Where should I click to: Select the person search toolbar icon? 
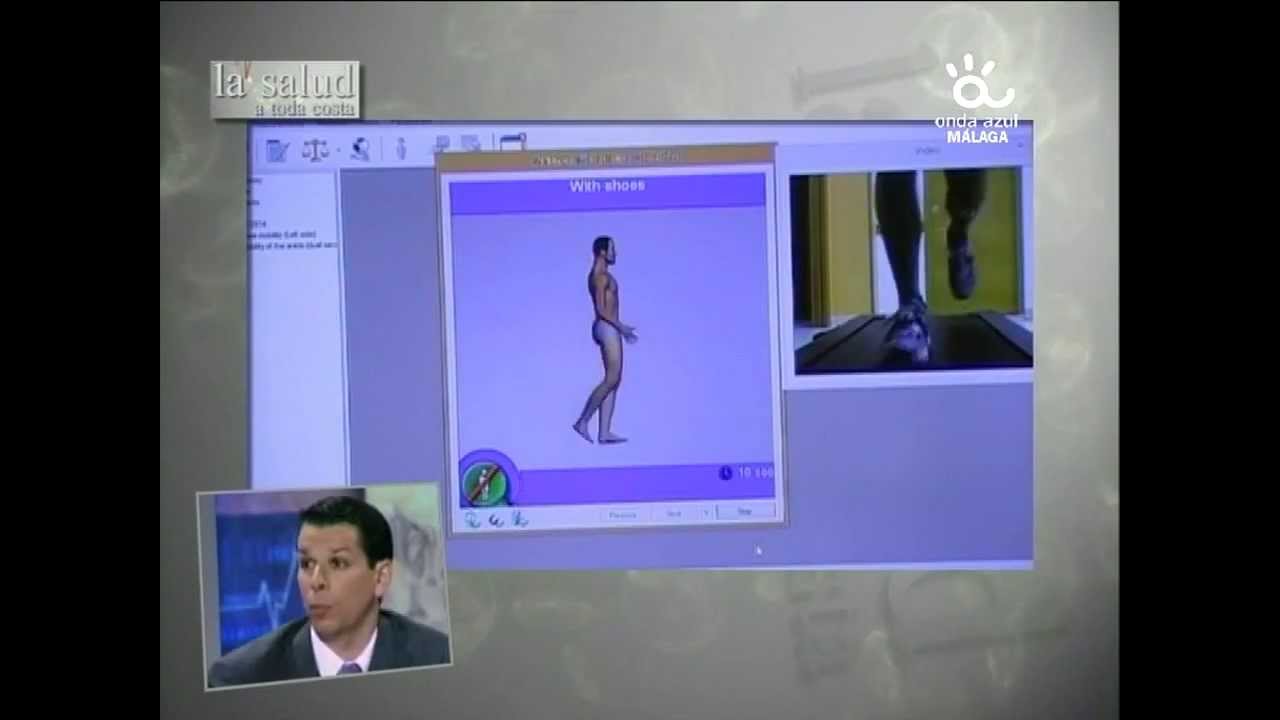[360, 149]
